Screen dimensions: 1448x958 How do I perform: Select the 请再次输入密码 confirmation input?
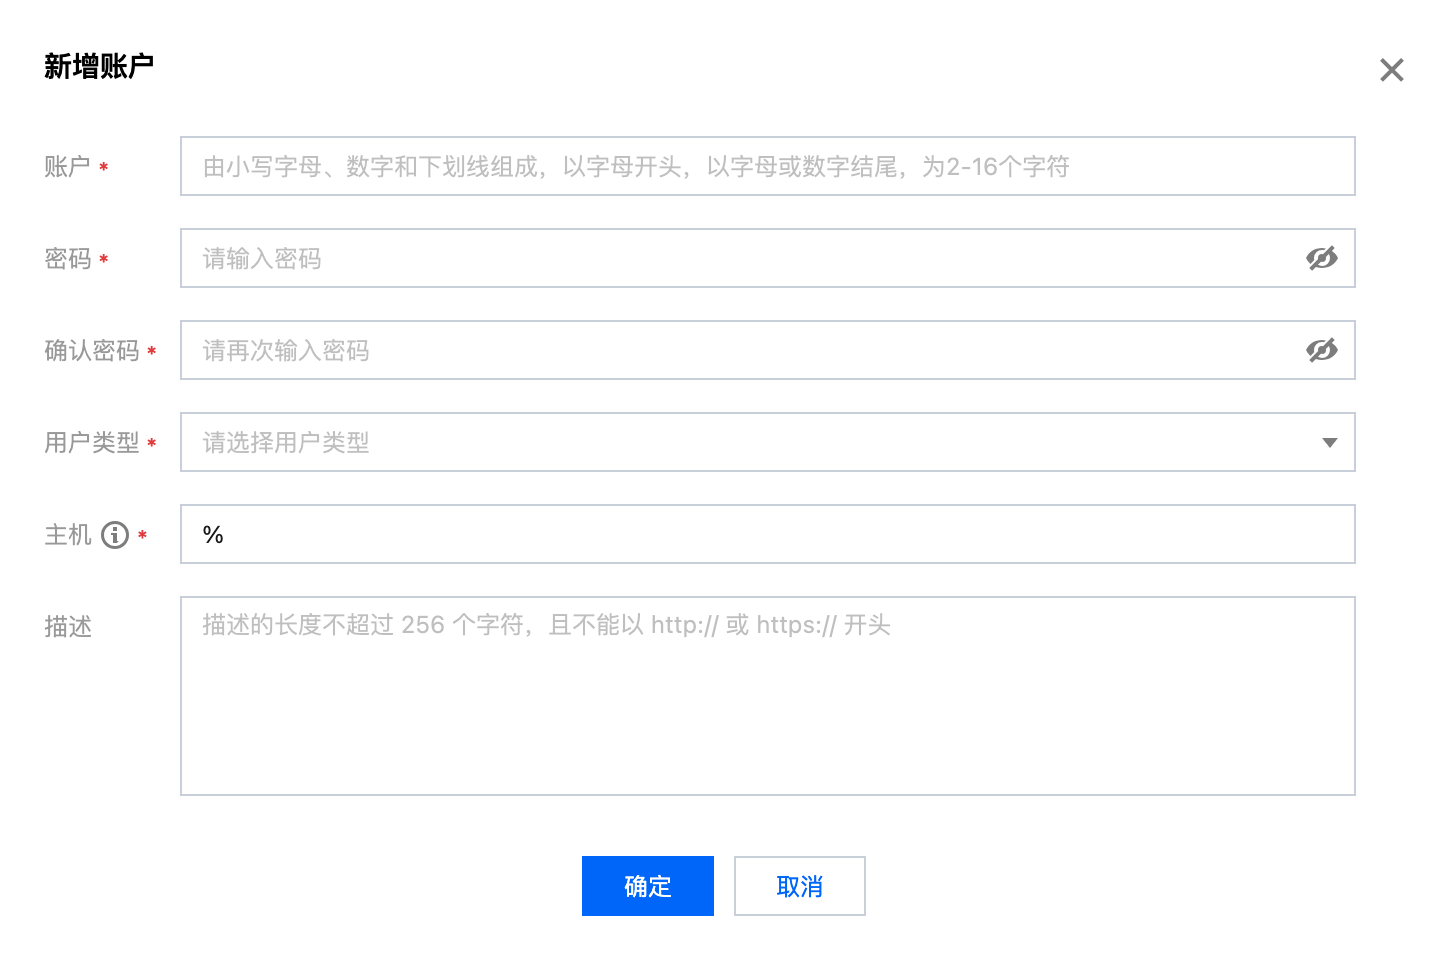(x=740, y=351)
